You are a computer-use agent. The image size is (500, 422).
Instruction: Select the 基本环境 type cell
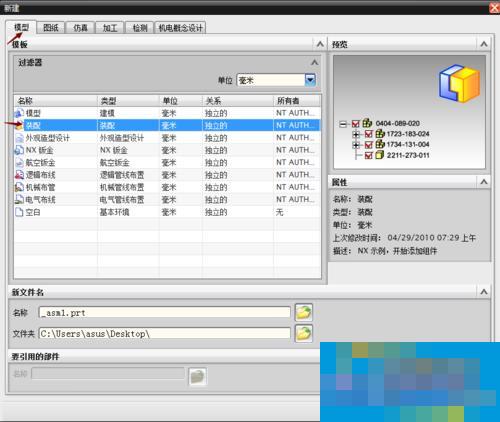[114, 212]
